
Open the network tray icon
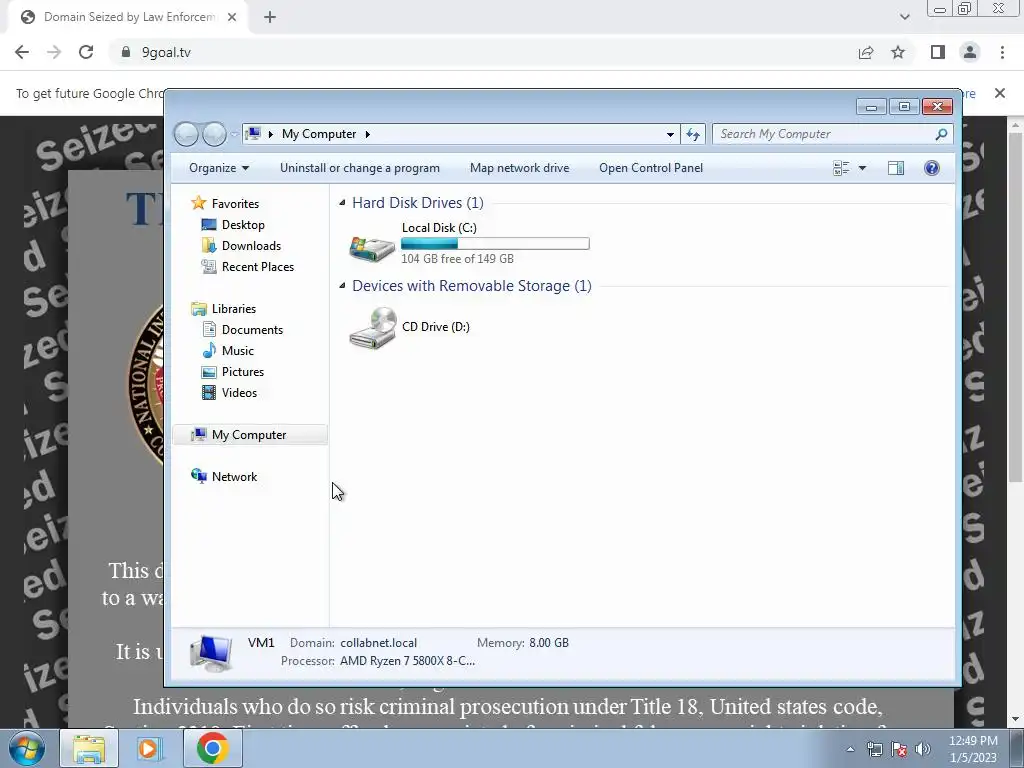point(874,749)
